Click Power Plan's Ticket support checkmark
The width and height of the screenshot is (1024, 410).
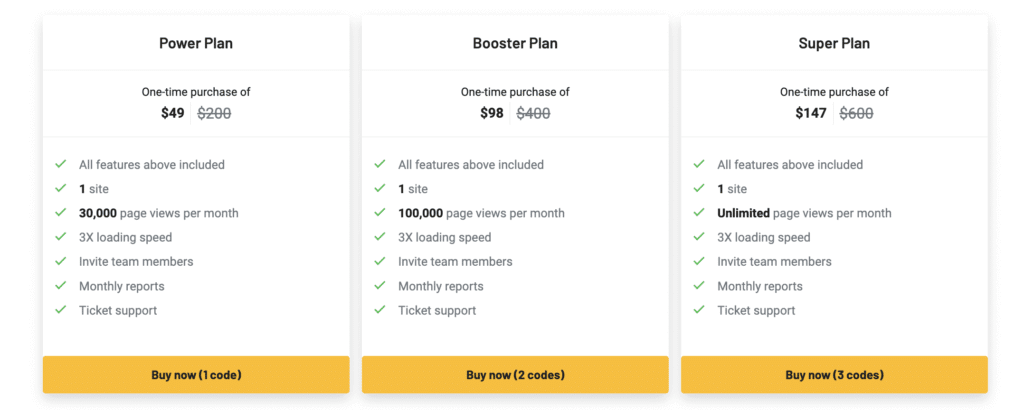click(61, 310)
